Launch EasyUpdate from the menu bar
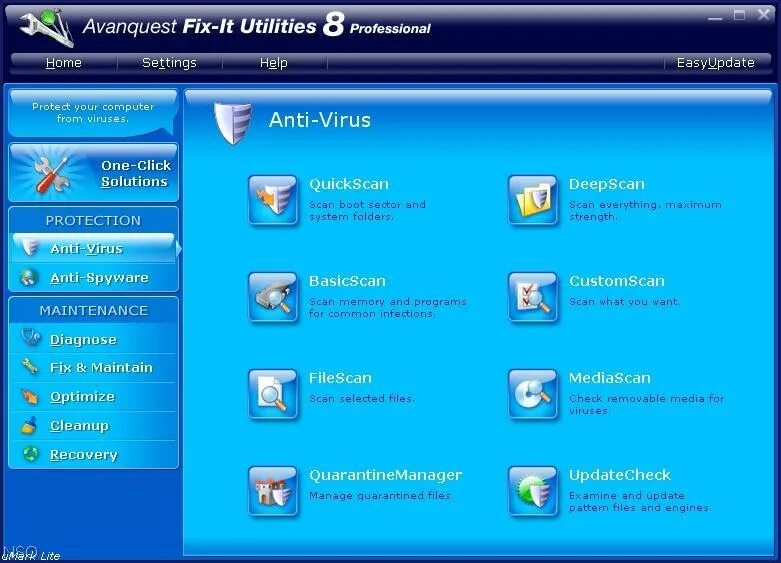This screenshot has height=563, width=781. tap(715, 63)
